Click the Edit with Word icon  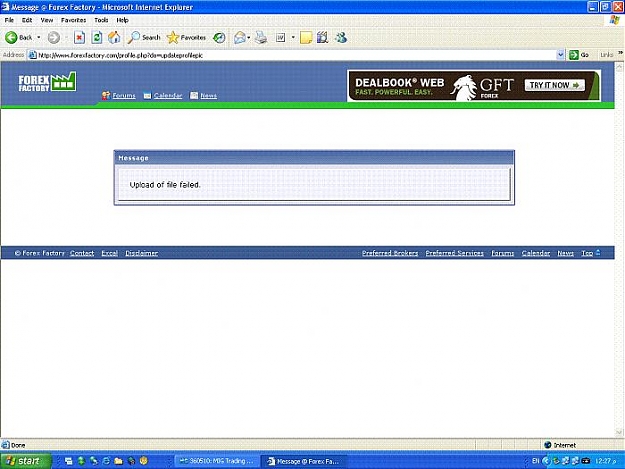coord(281,37)
